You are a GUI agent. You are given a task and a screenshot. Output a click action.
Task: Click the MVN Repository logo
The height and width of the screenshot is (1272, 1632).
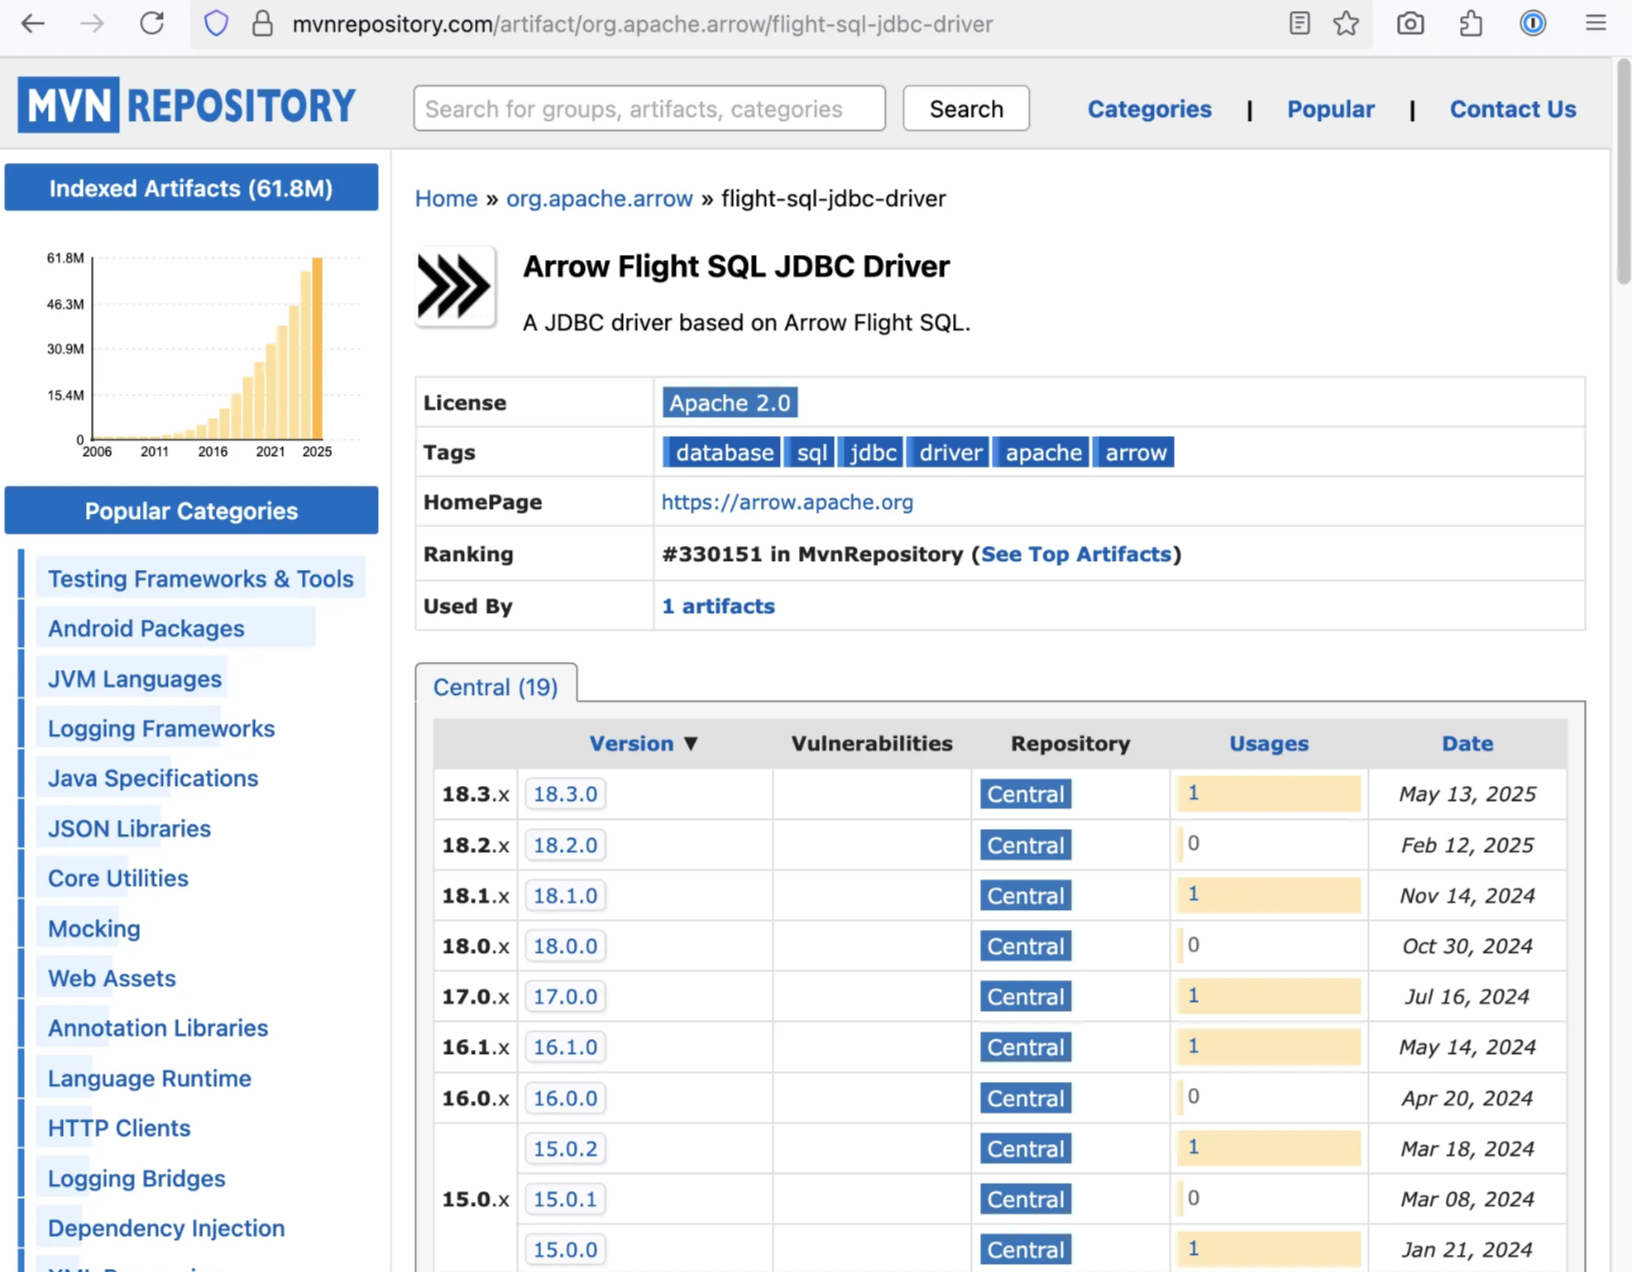pyautogui.click(x=187, y=105)
